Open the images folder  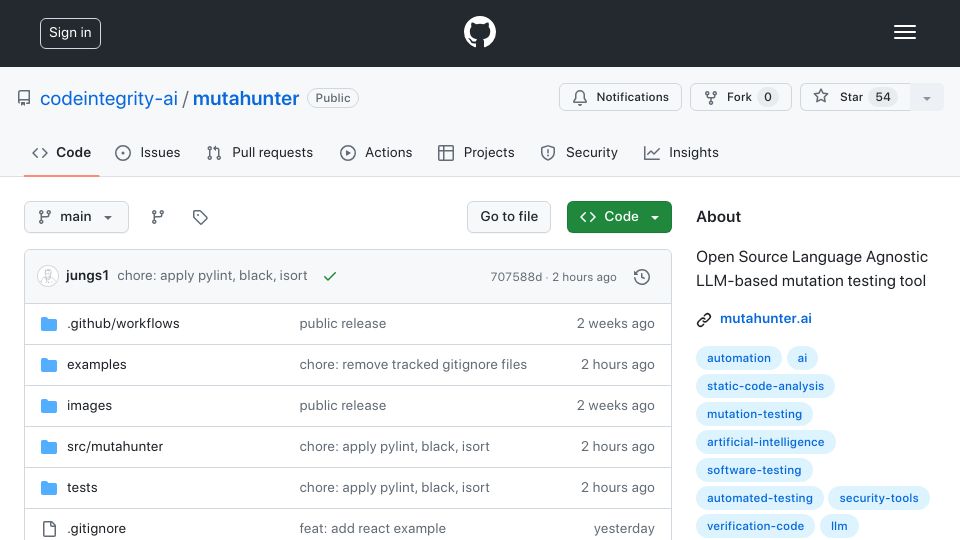pyautogui.click(x=89, y=405)
